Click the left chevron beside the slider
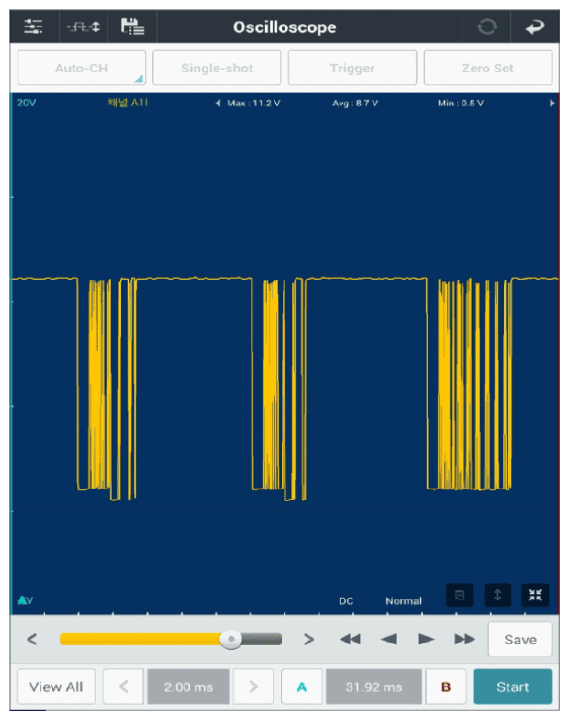Screen dimensions: 569x720 tap(32, 639)
